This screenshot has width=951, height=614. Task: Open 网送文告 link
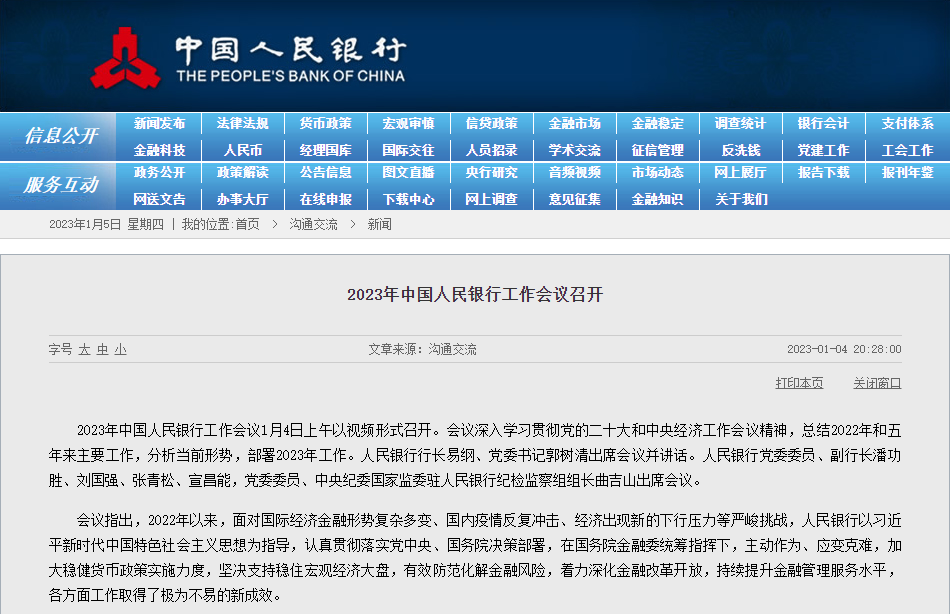(x=160, y=199)
